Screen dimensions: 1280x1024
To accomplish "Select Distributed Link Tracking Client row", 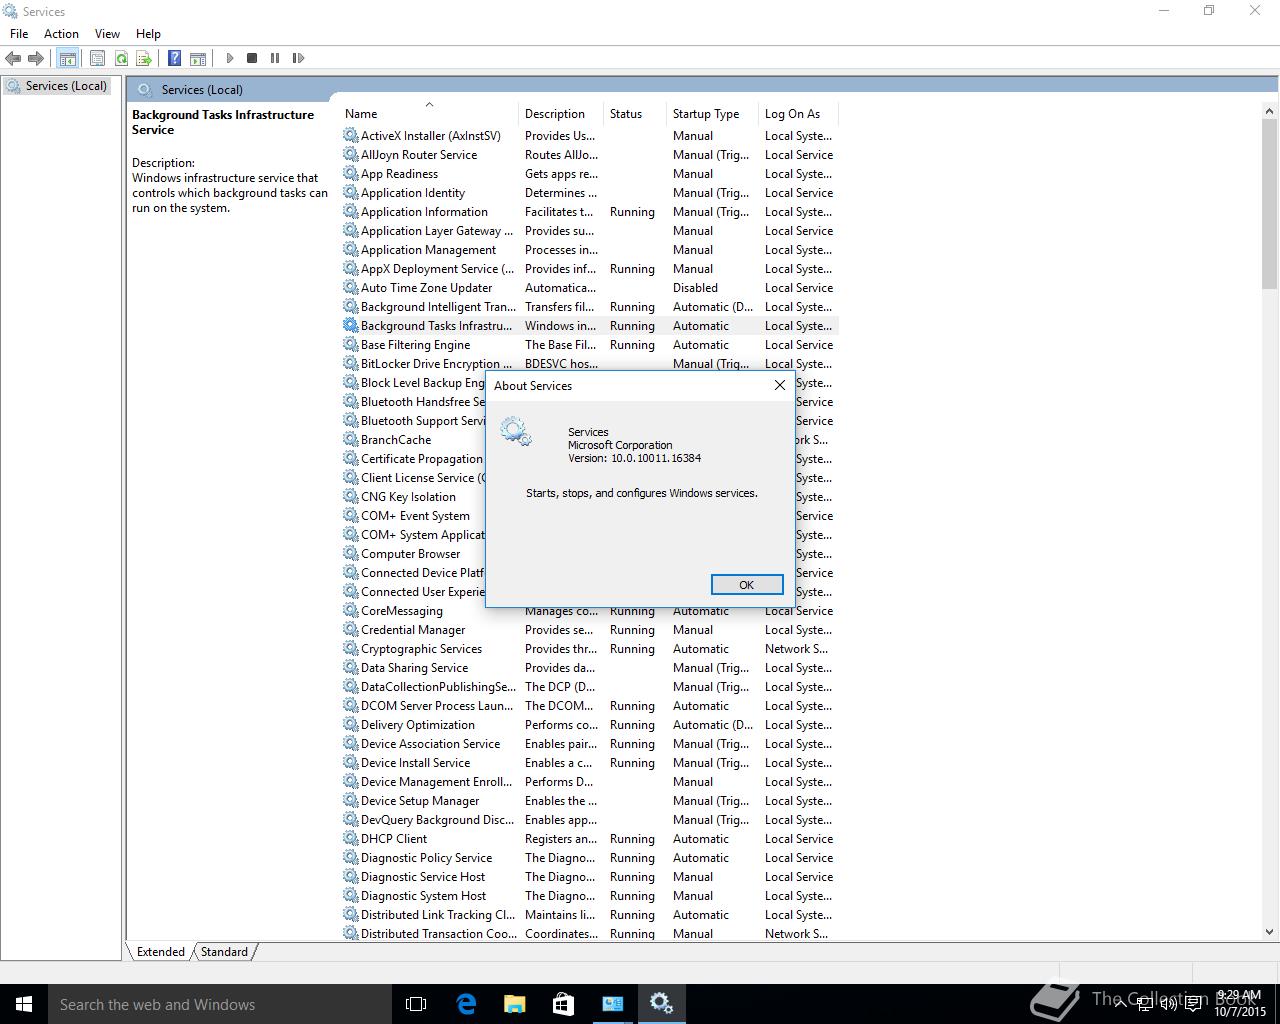I will coord(590,915).
